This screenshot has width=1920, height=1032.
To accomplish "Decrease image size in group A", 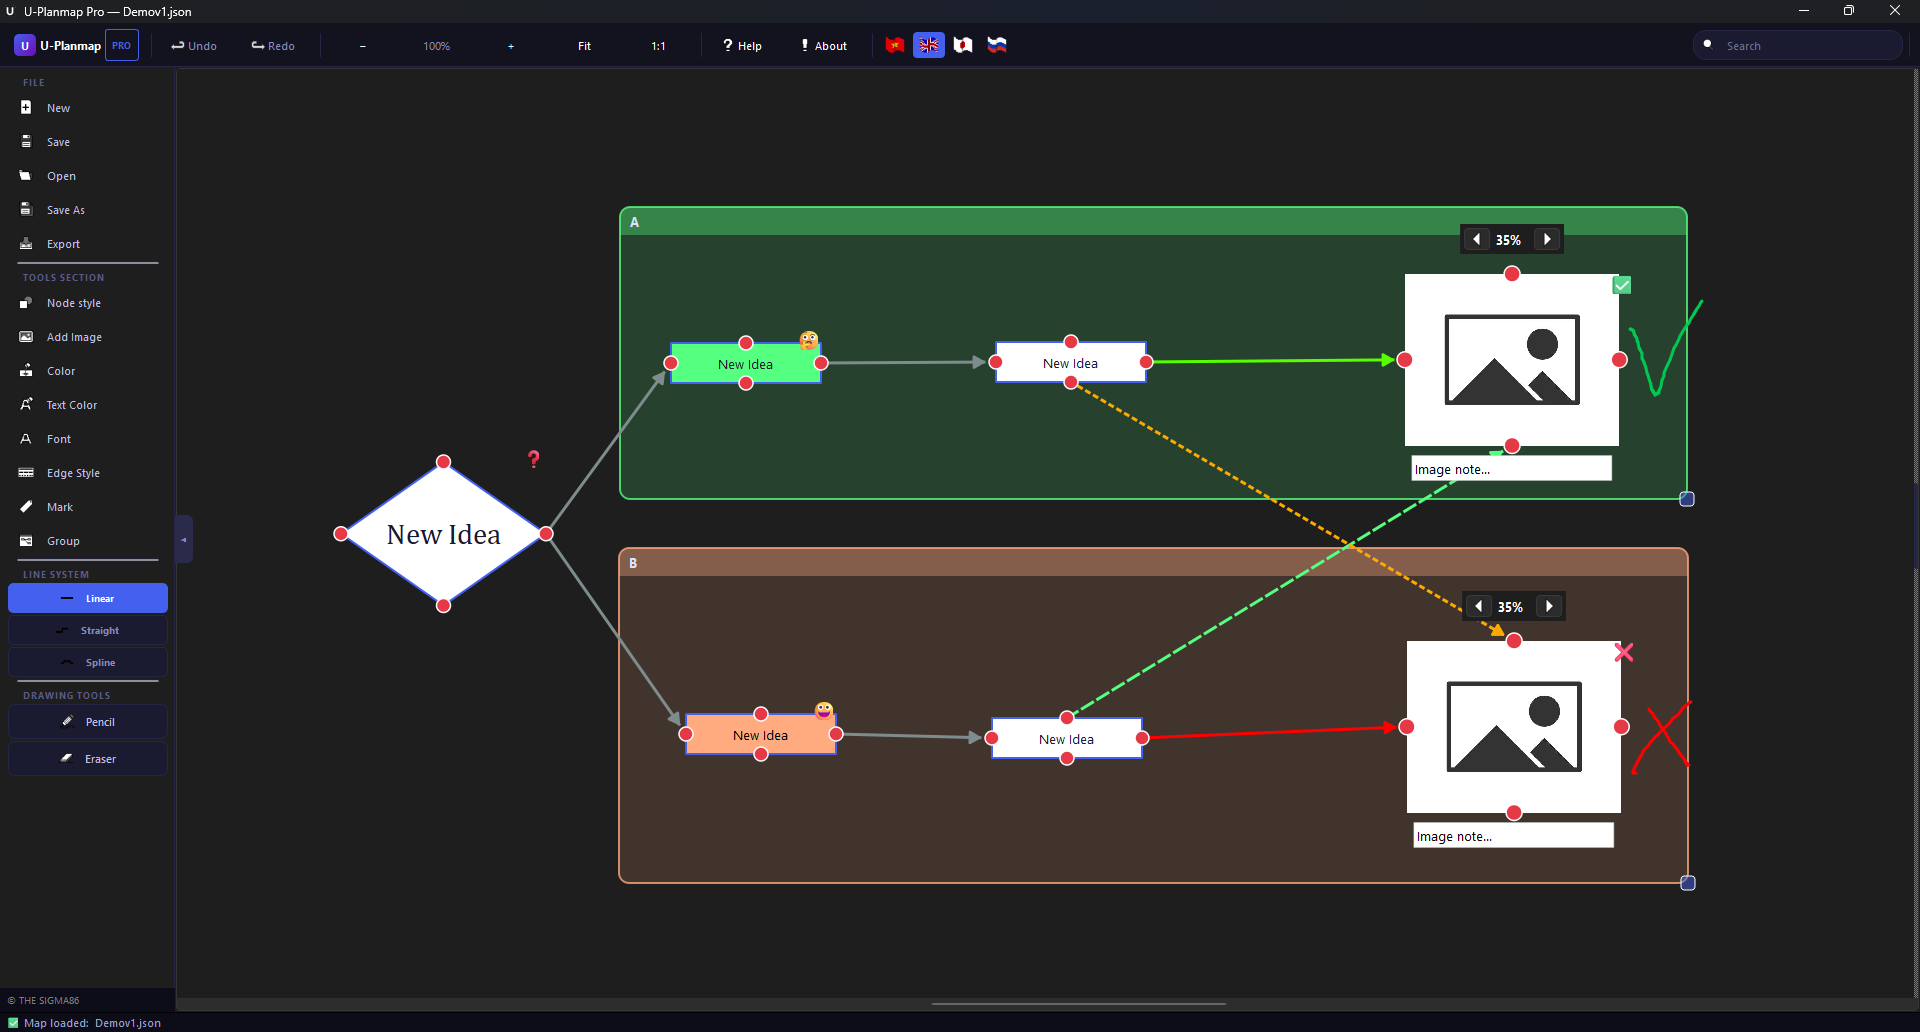I will click(1477, 240).
